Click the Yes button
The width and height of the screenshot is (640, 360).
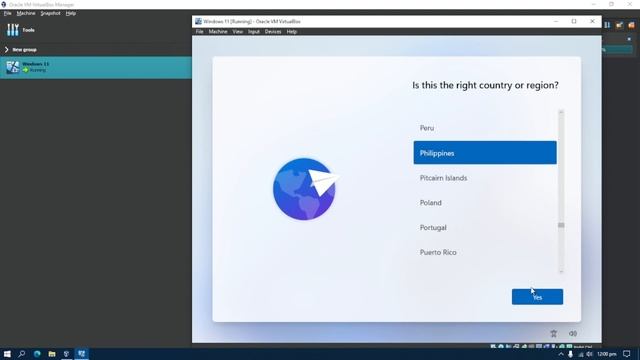tap(537, 297)
